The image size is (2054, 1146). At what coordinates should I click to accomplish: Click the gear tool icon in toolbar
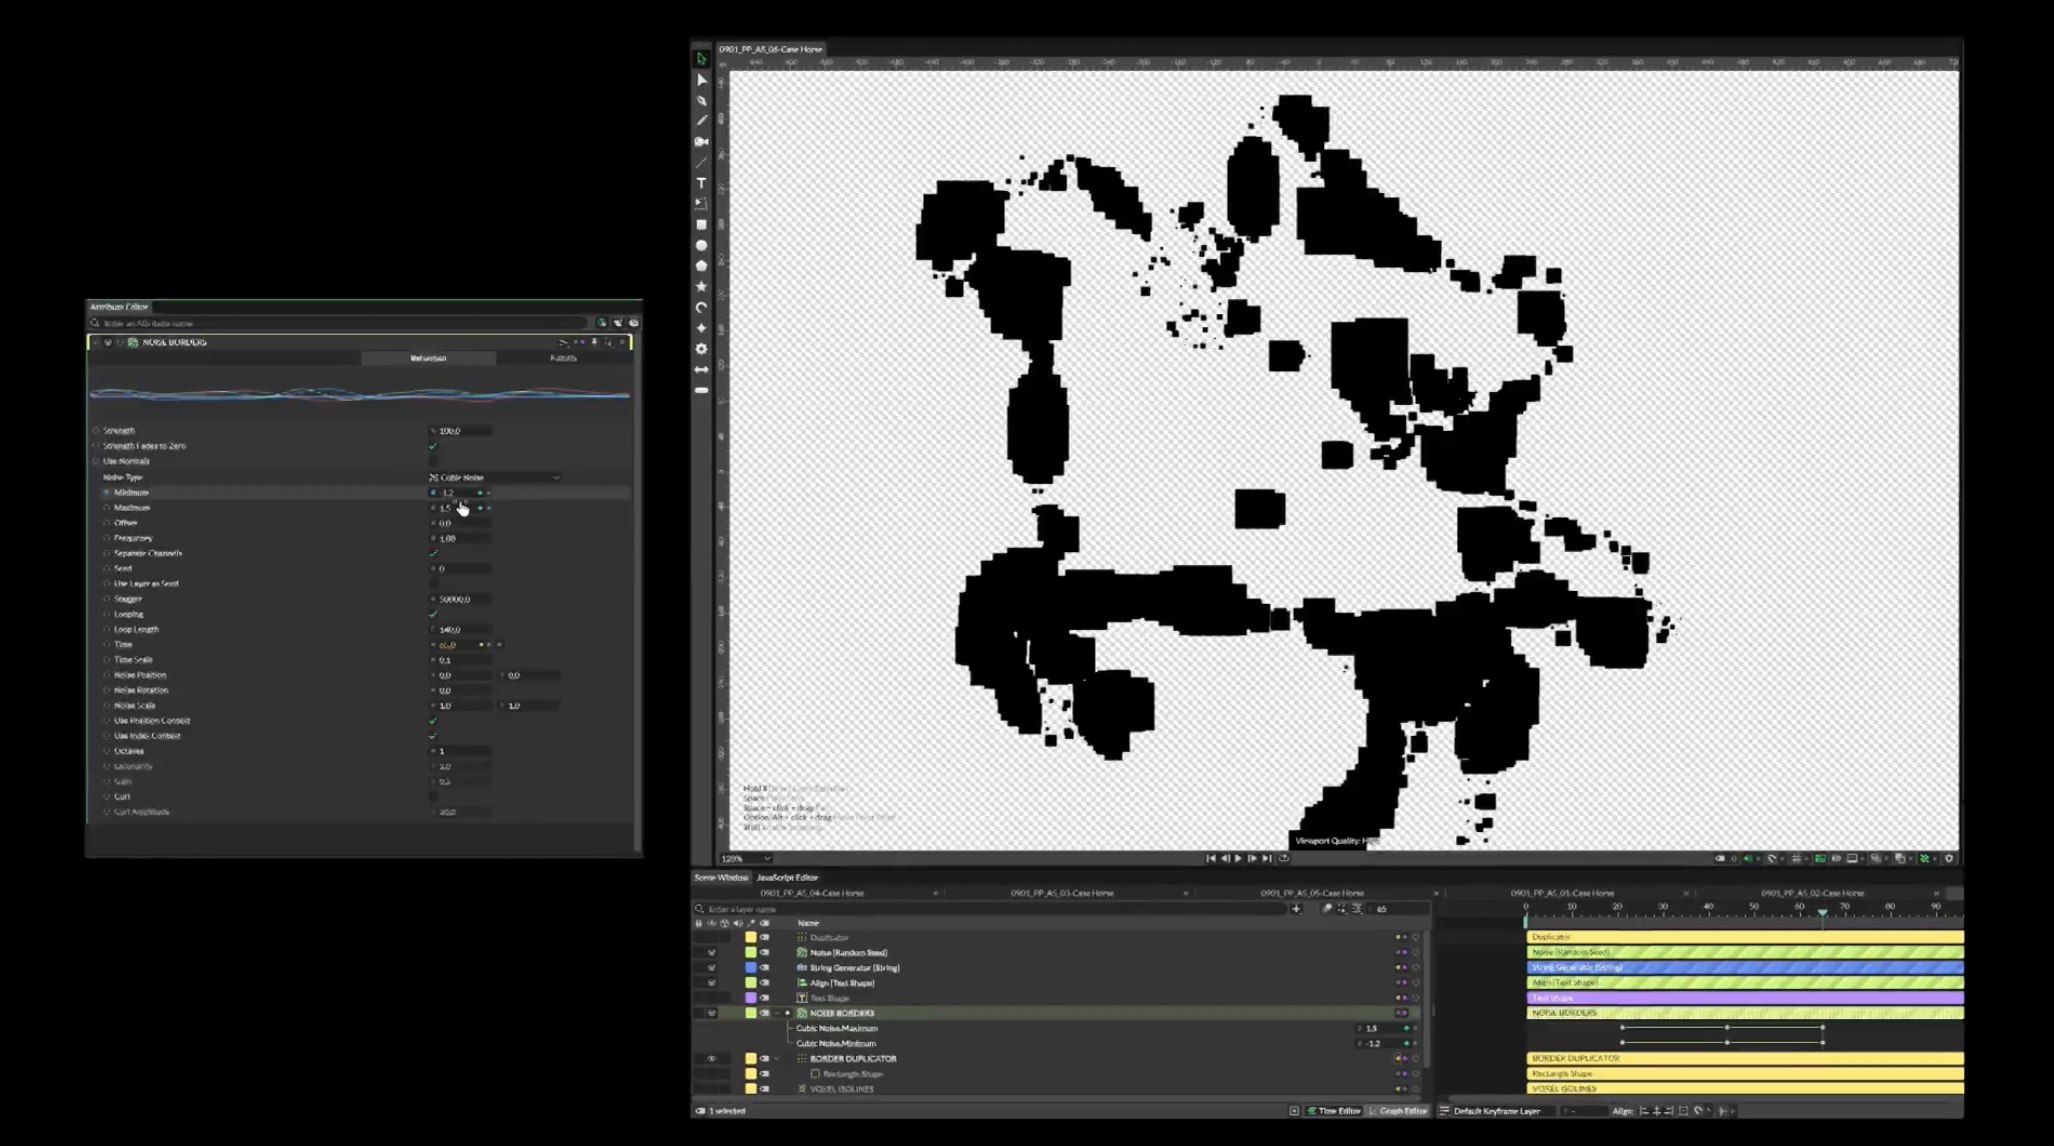701,349
